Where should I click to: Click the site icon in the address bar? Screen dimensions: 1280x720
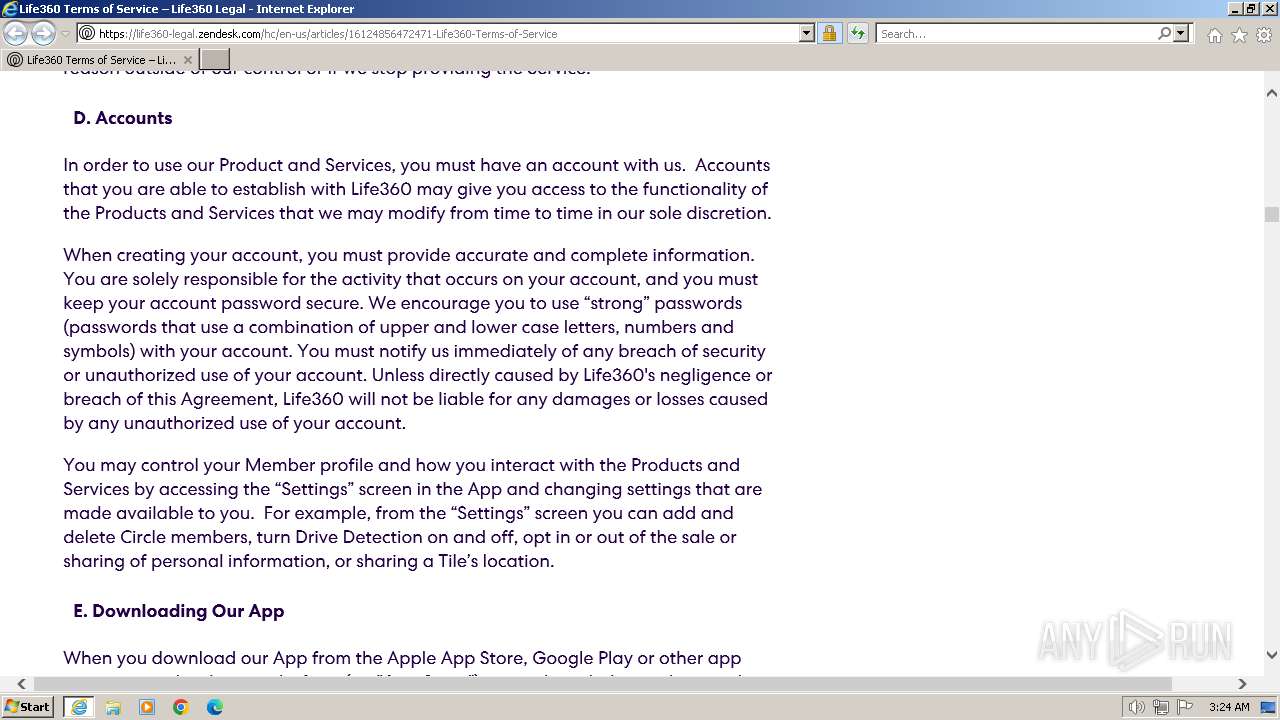tap(88, 33)
